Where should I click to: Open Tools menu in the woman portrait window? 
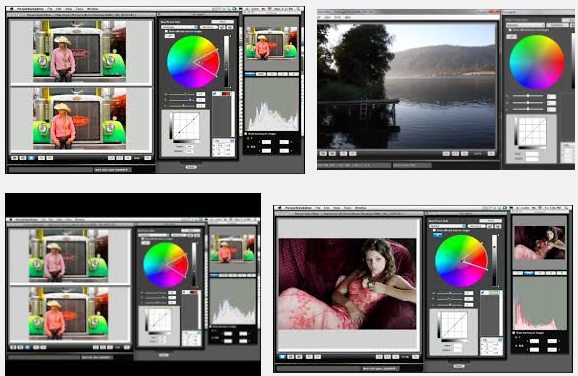tap(348, 208)
